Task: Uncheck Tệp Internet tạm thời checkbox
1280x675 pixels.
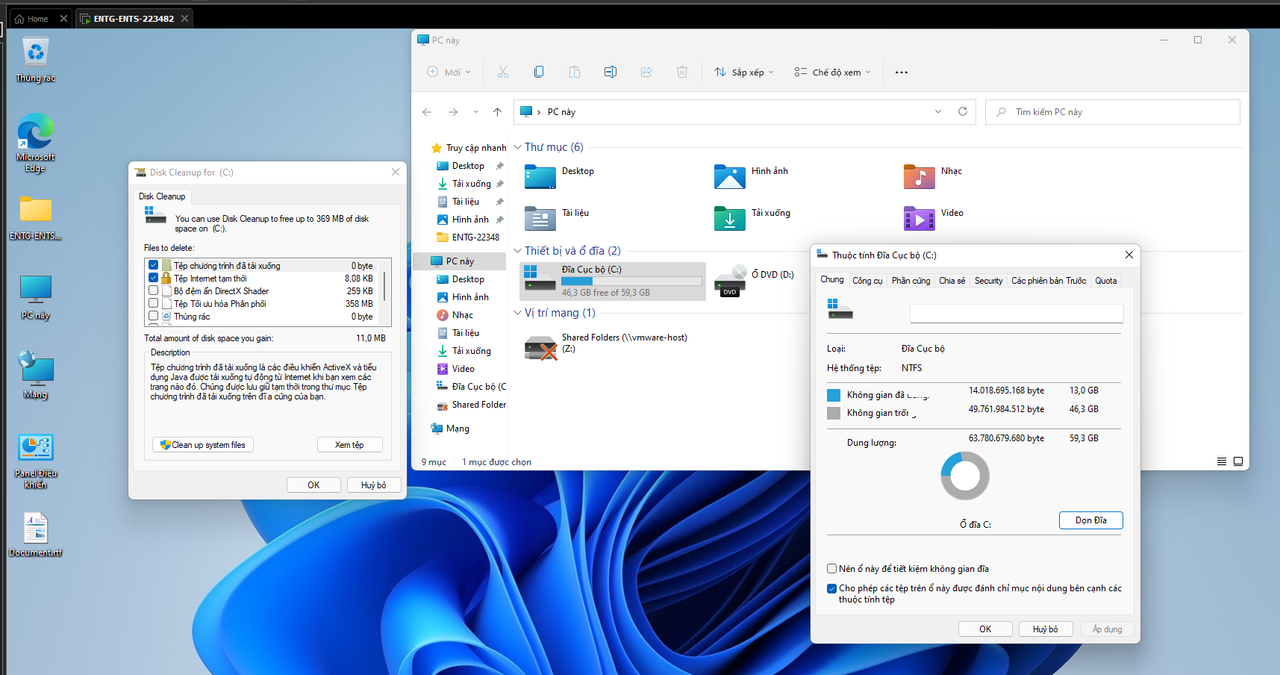Action: click(x=153, y=278)
